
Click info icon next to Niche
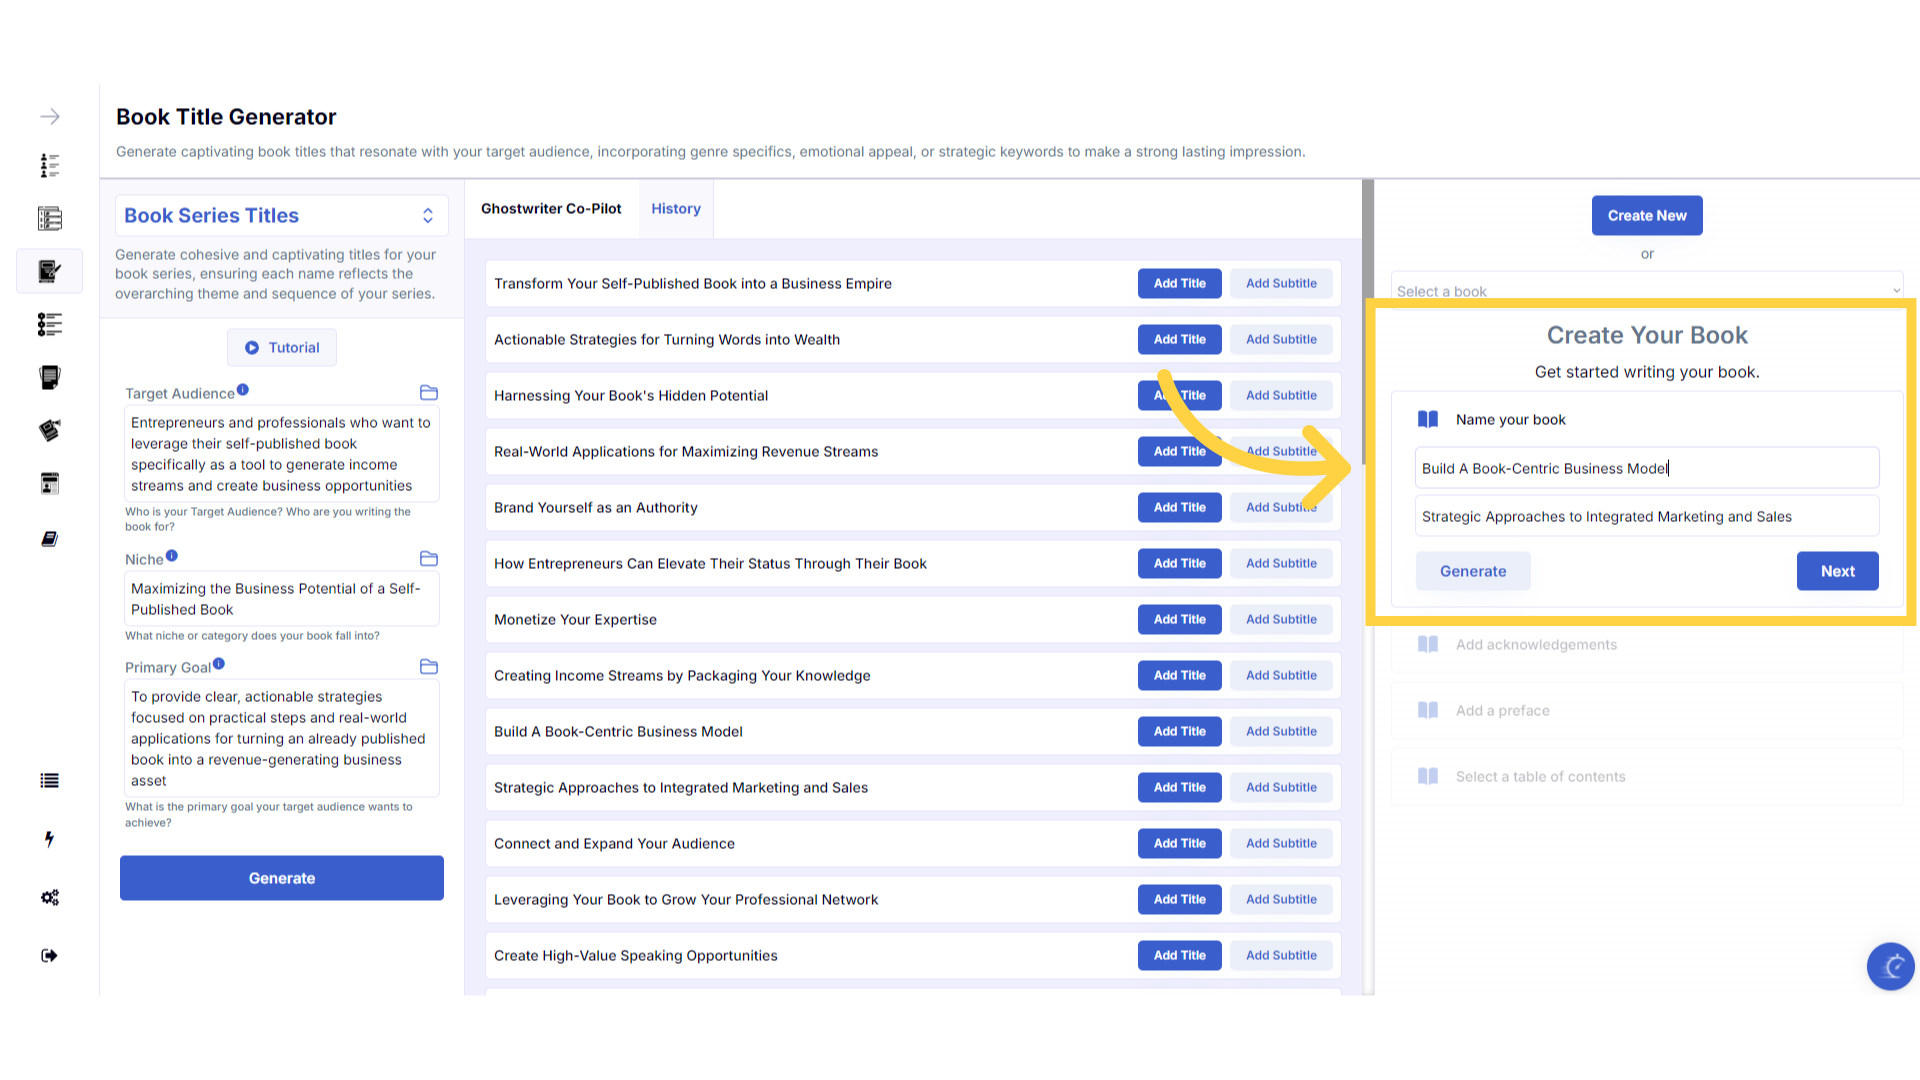tap(172, 556)
